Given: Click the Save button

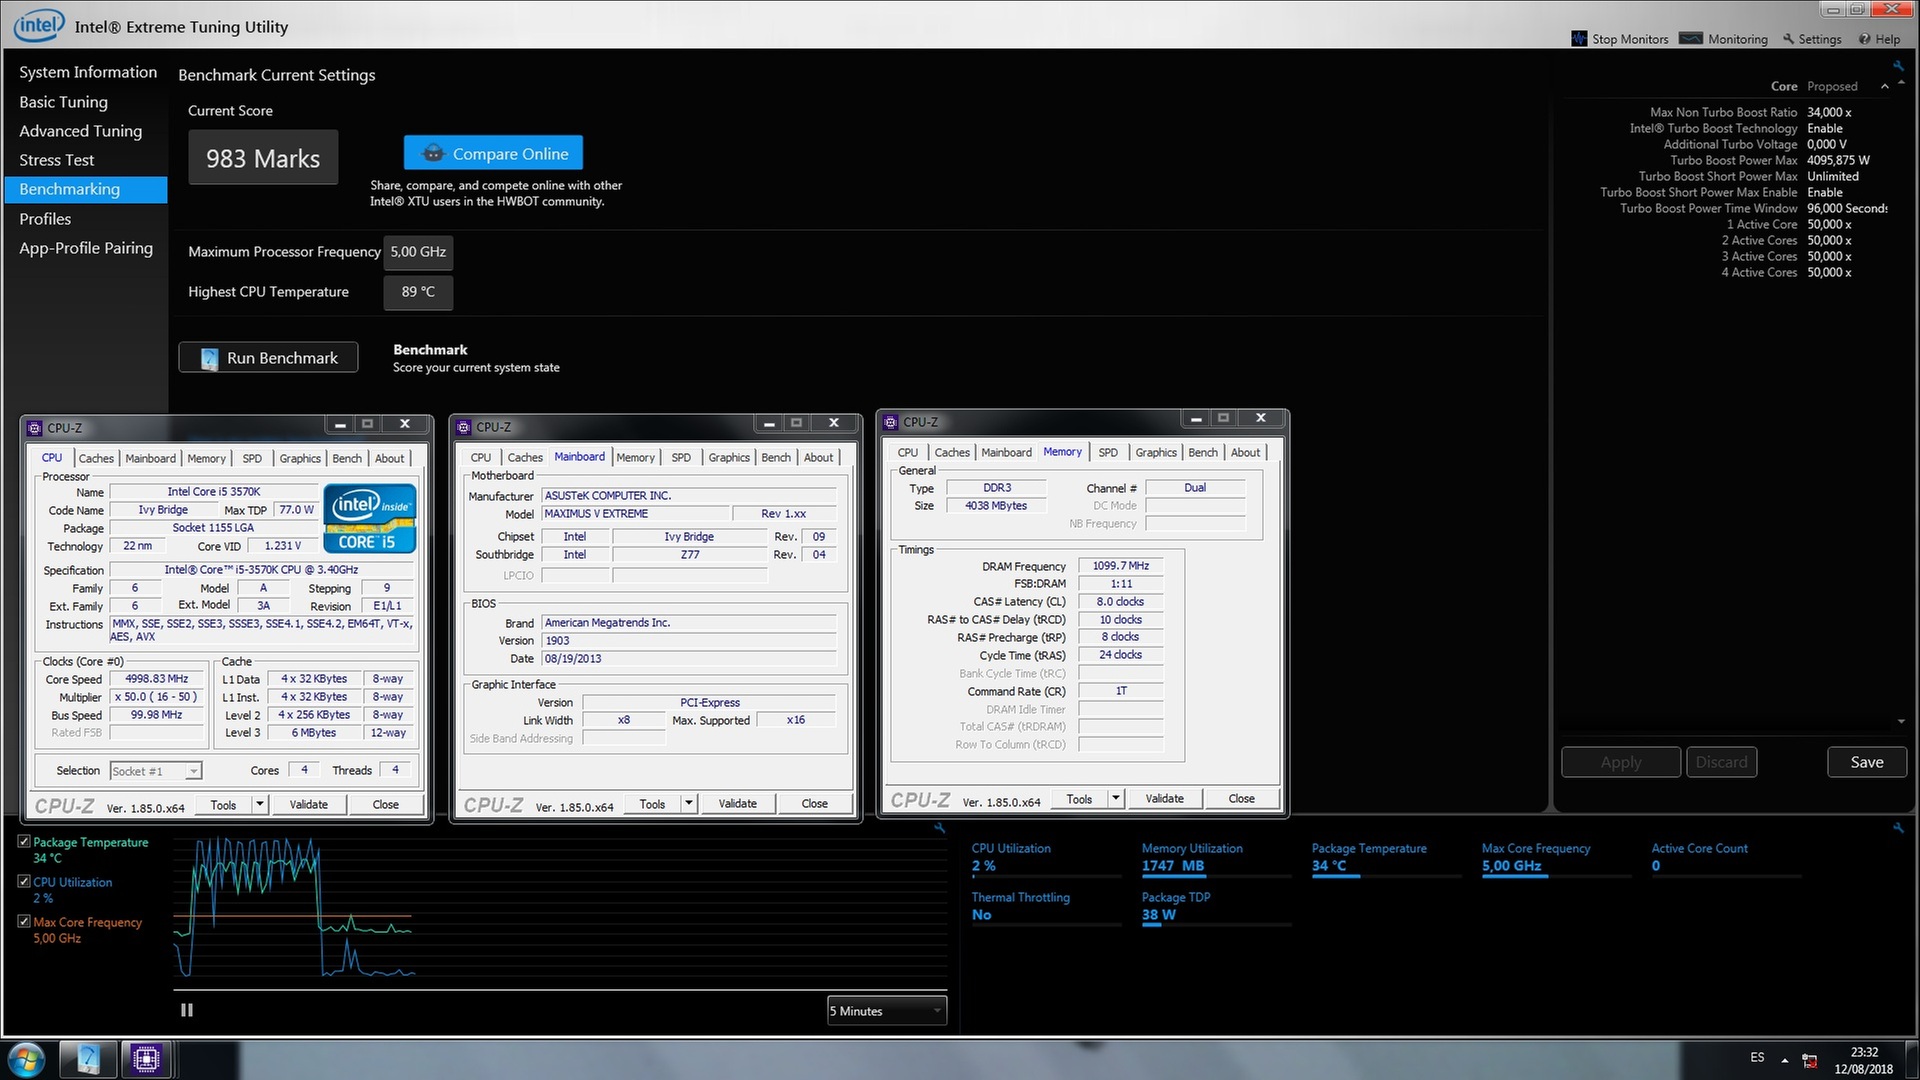Looking at the screenshot, I should coord(1866,762).
